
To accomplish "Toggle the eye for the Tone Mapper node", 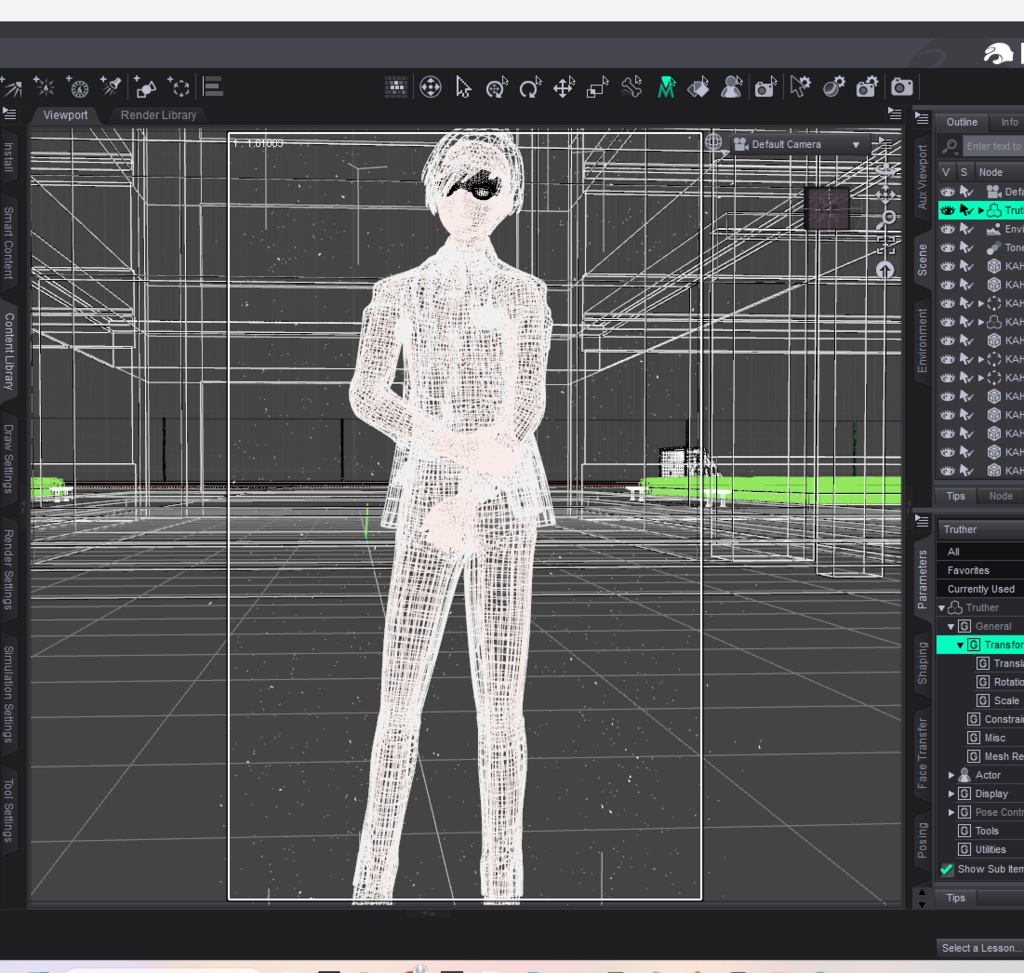I will (x=947, y=247).
